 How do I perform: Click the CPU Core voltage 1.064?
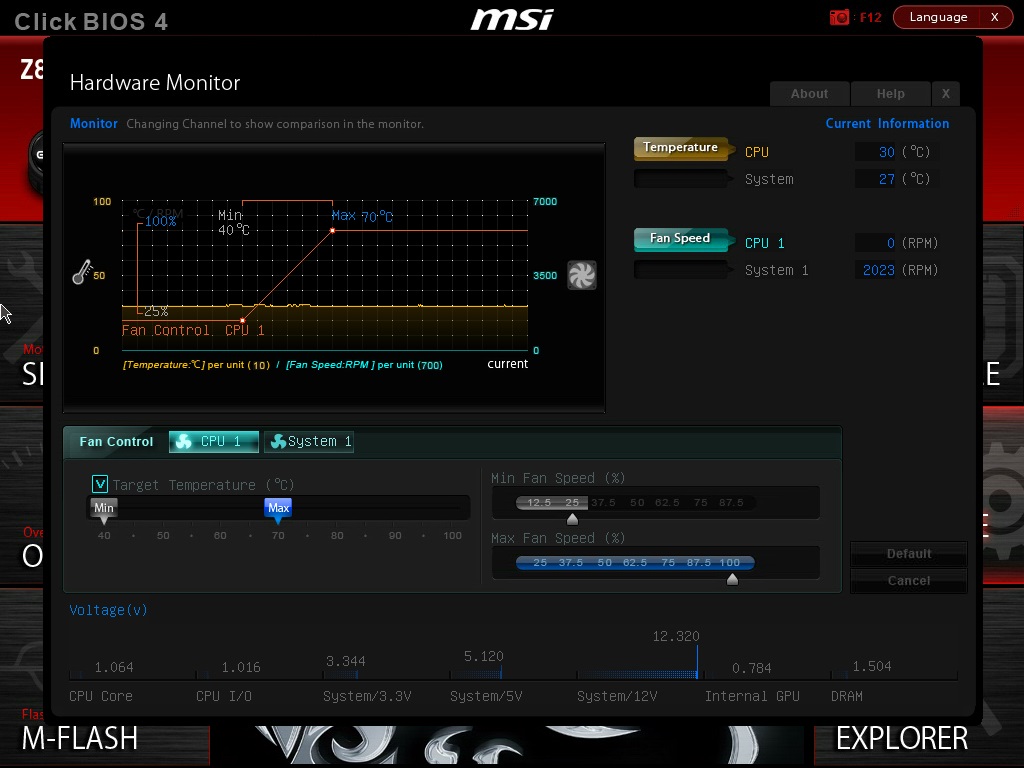coord(114,667)
